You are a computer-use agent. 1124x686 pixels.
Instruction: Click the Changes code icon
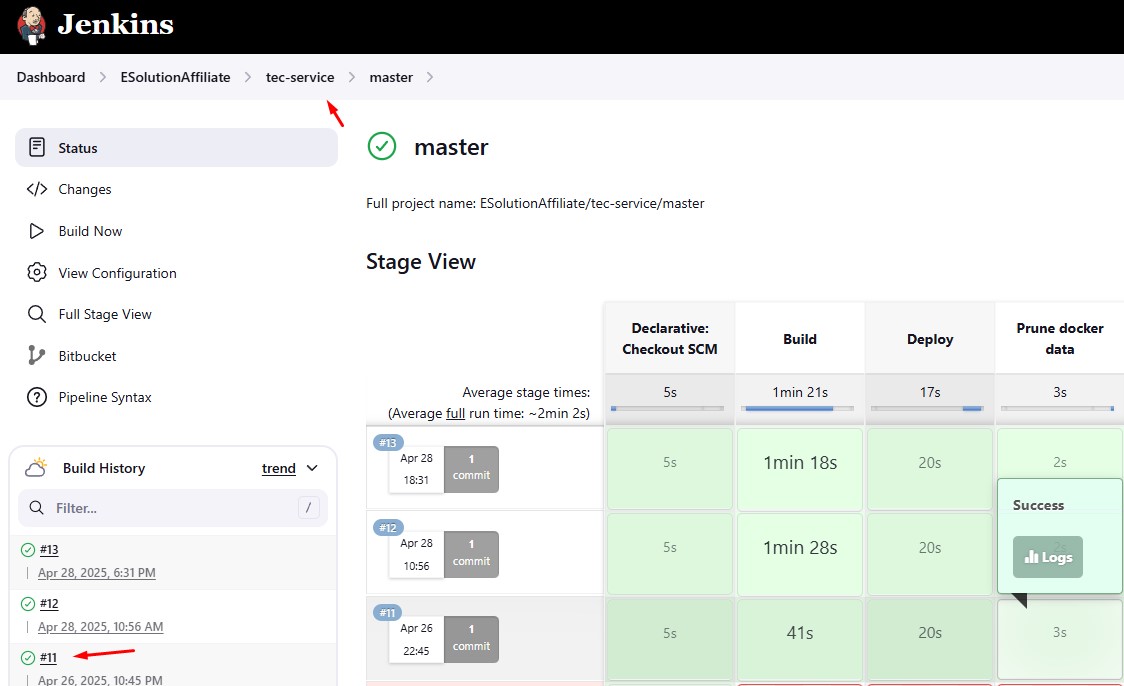tap(37, 189)
